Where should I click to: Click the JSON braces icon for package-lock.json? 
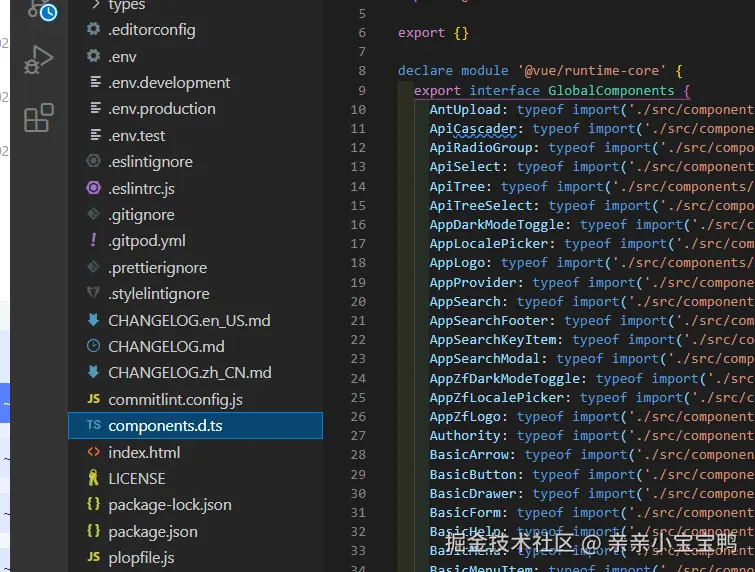click(93, 504)
